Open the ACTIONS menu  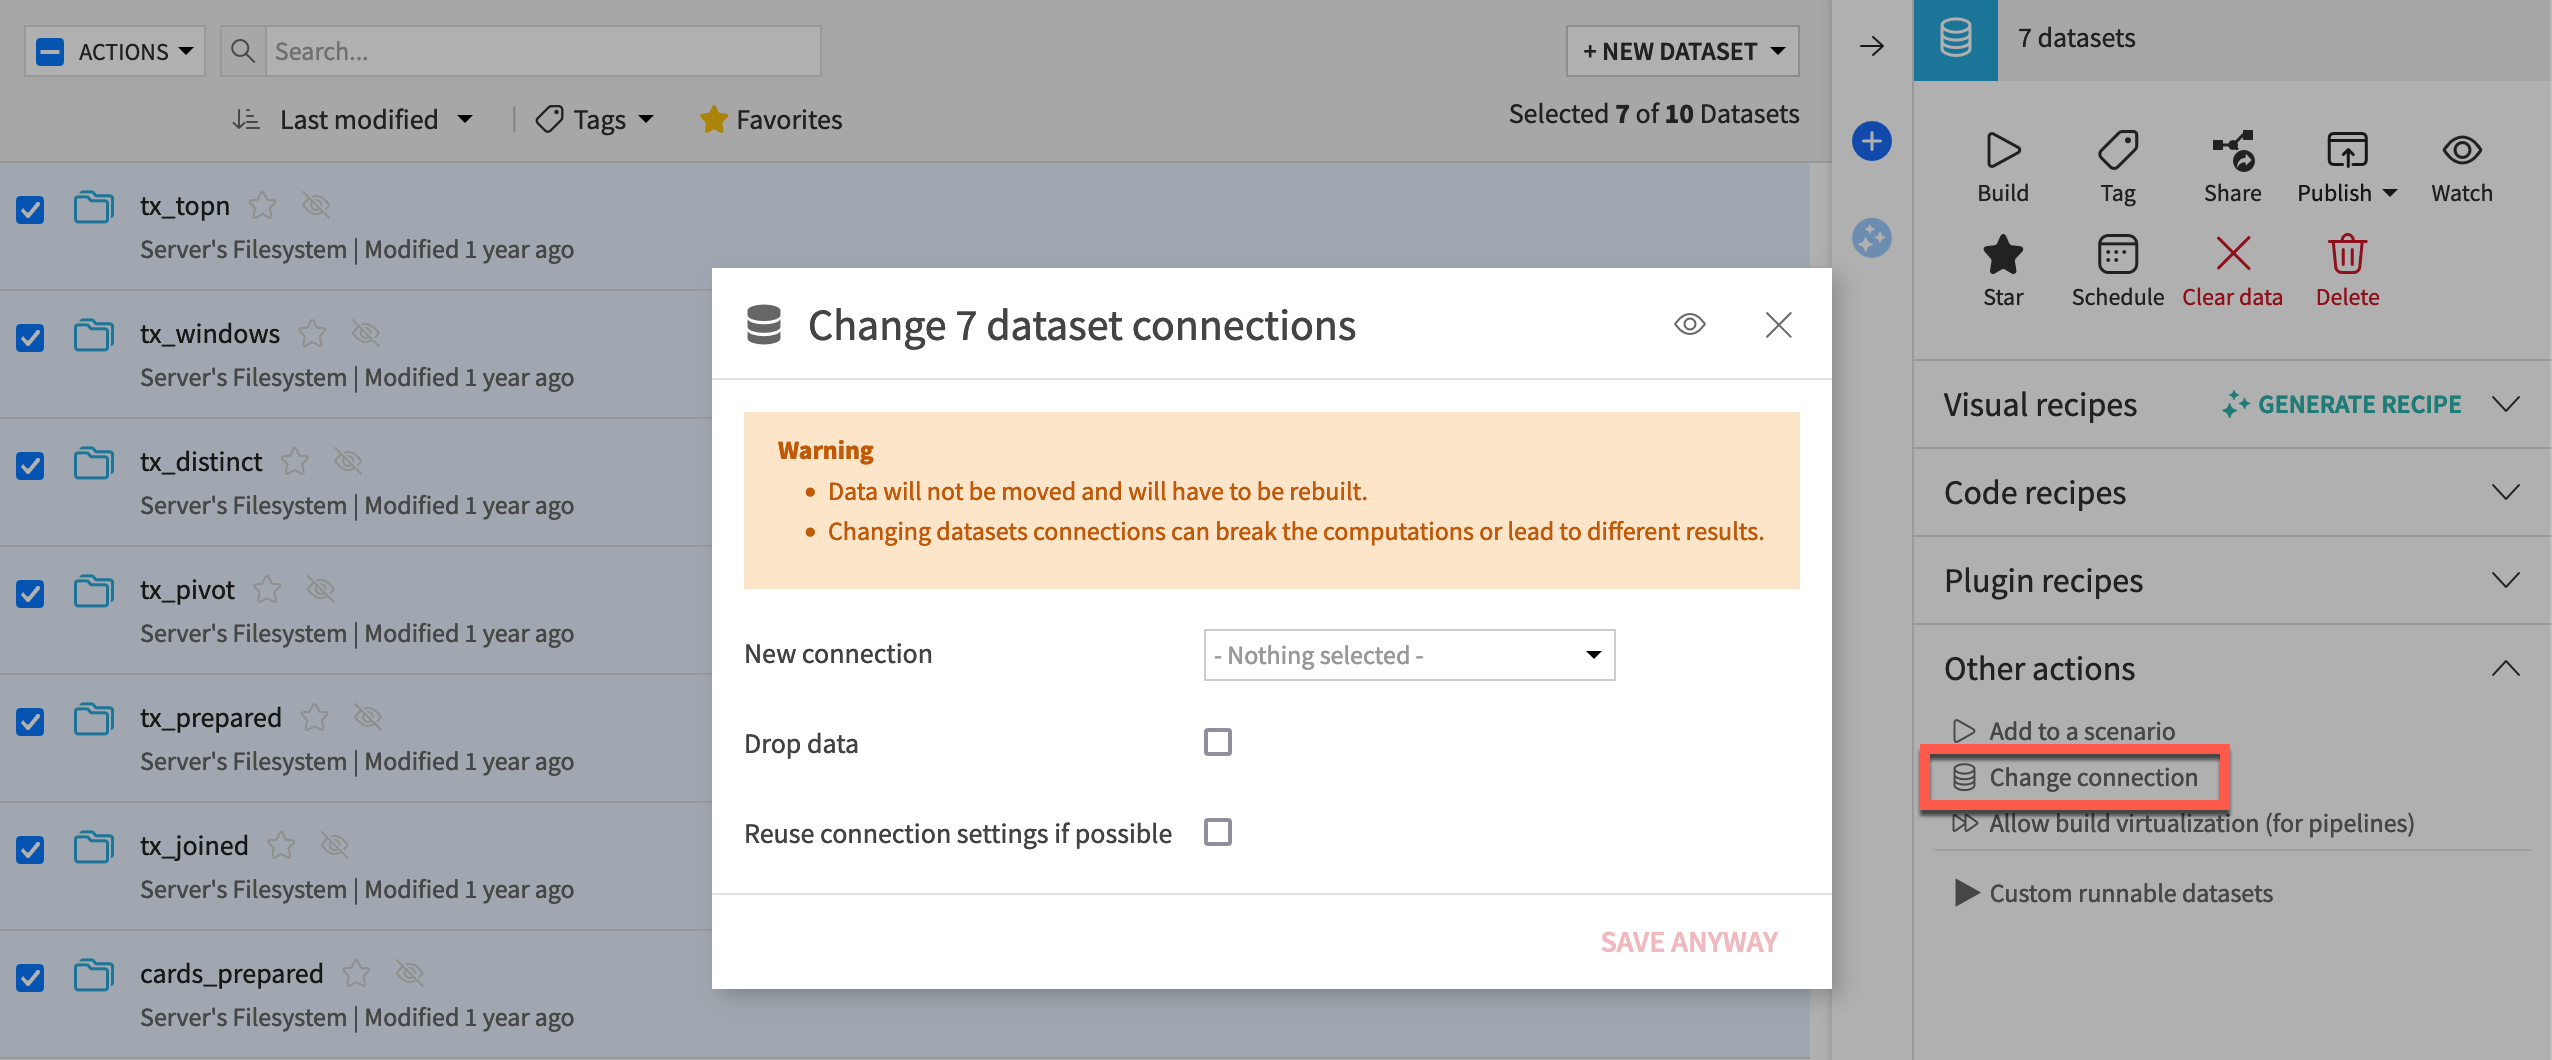[x=113, y=51]
